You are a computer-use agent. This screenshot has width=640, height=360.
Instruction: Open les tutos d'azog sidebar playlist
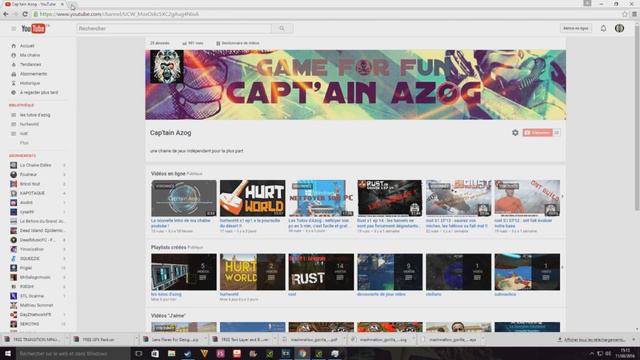(35, 115)
